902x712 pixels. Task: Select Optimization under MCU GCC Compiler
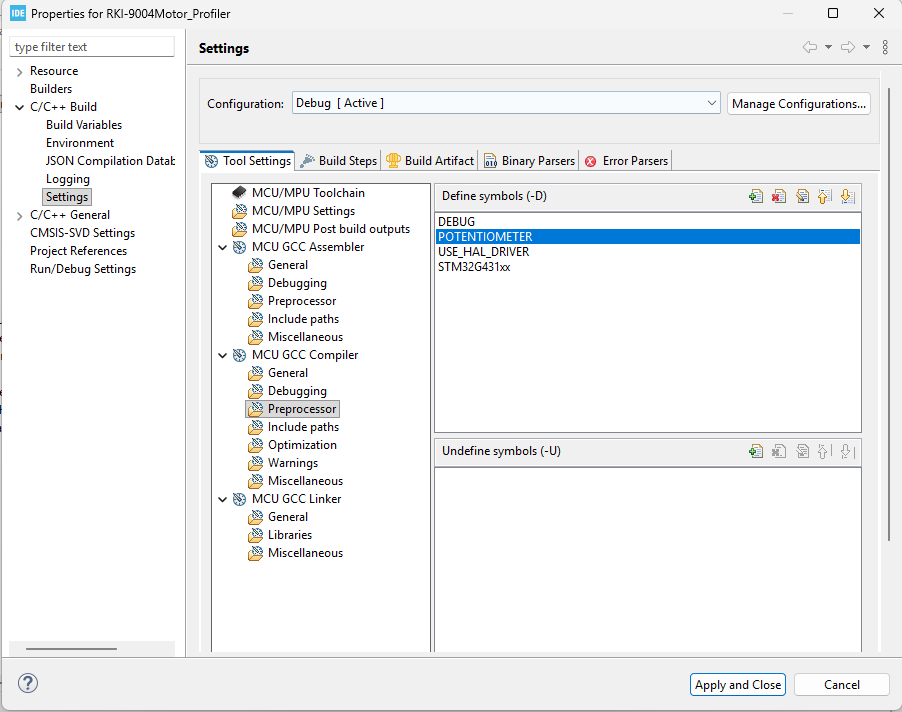[302, 445]
